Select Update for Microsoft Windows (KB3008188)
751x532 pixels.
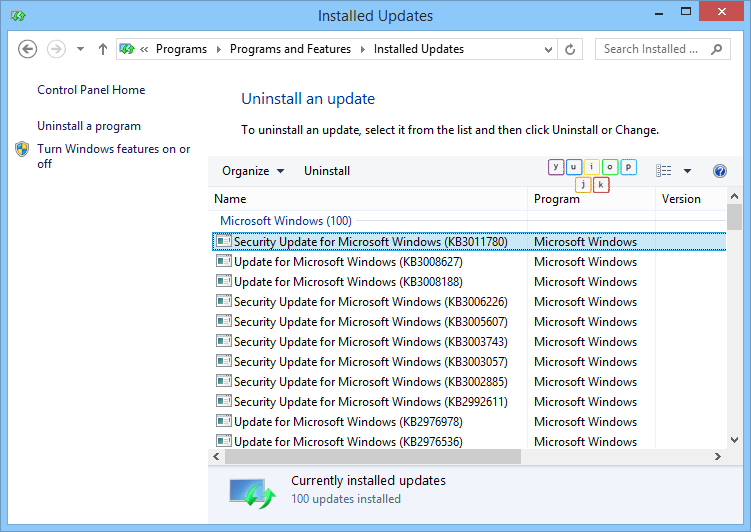point(469,282)
